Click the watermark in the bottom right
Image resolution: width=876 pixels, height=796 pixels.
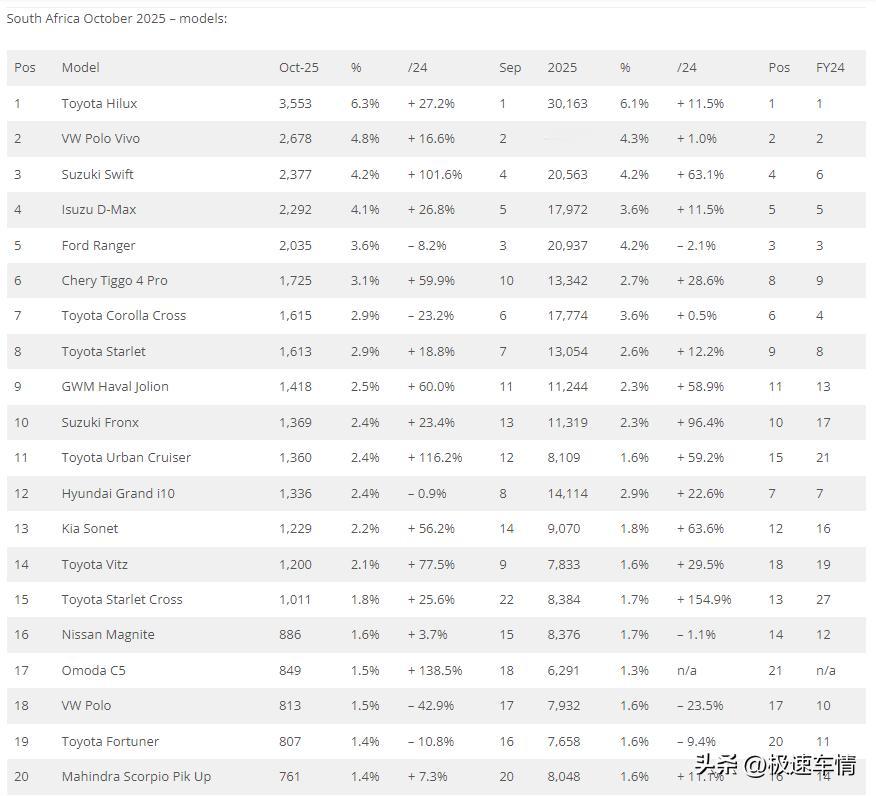tap(776, 767)
